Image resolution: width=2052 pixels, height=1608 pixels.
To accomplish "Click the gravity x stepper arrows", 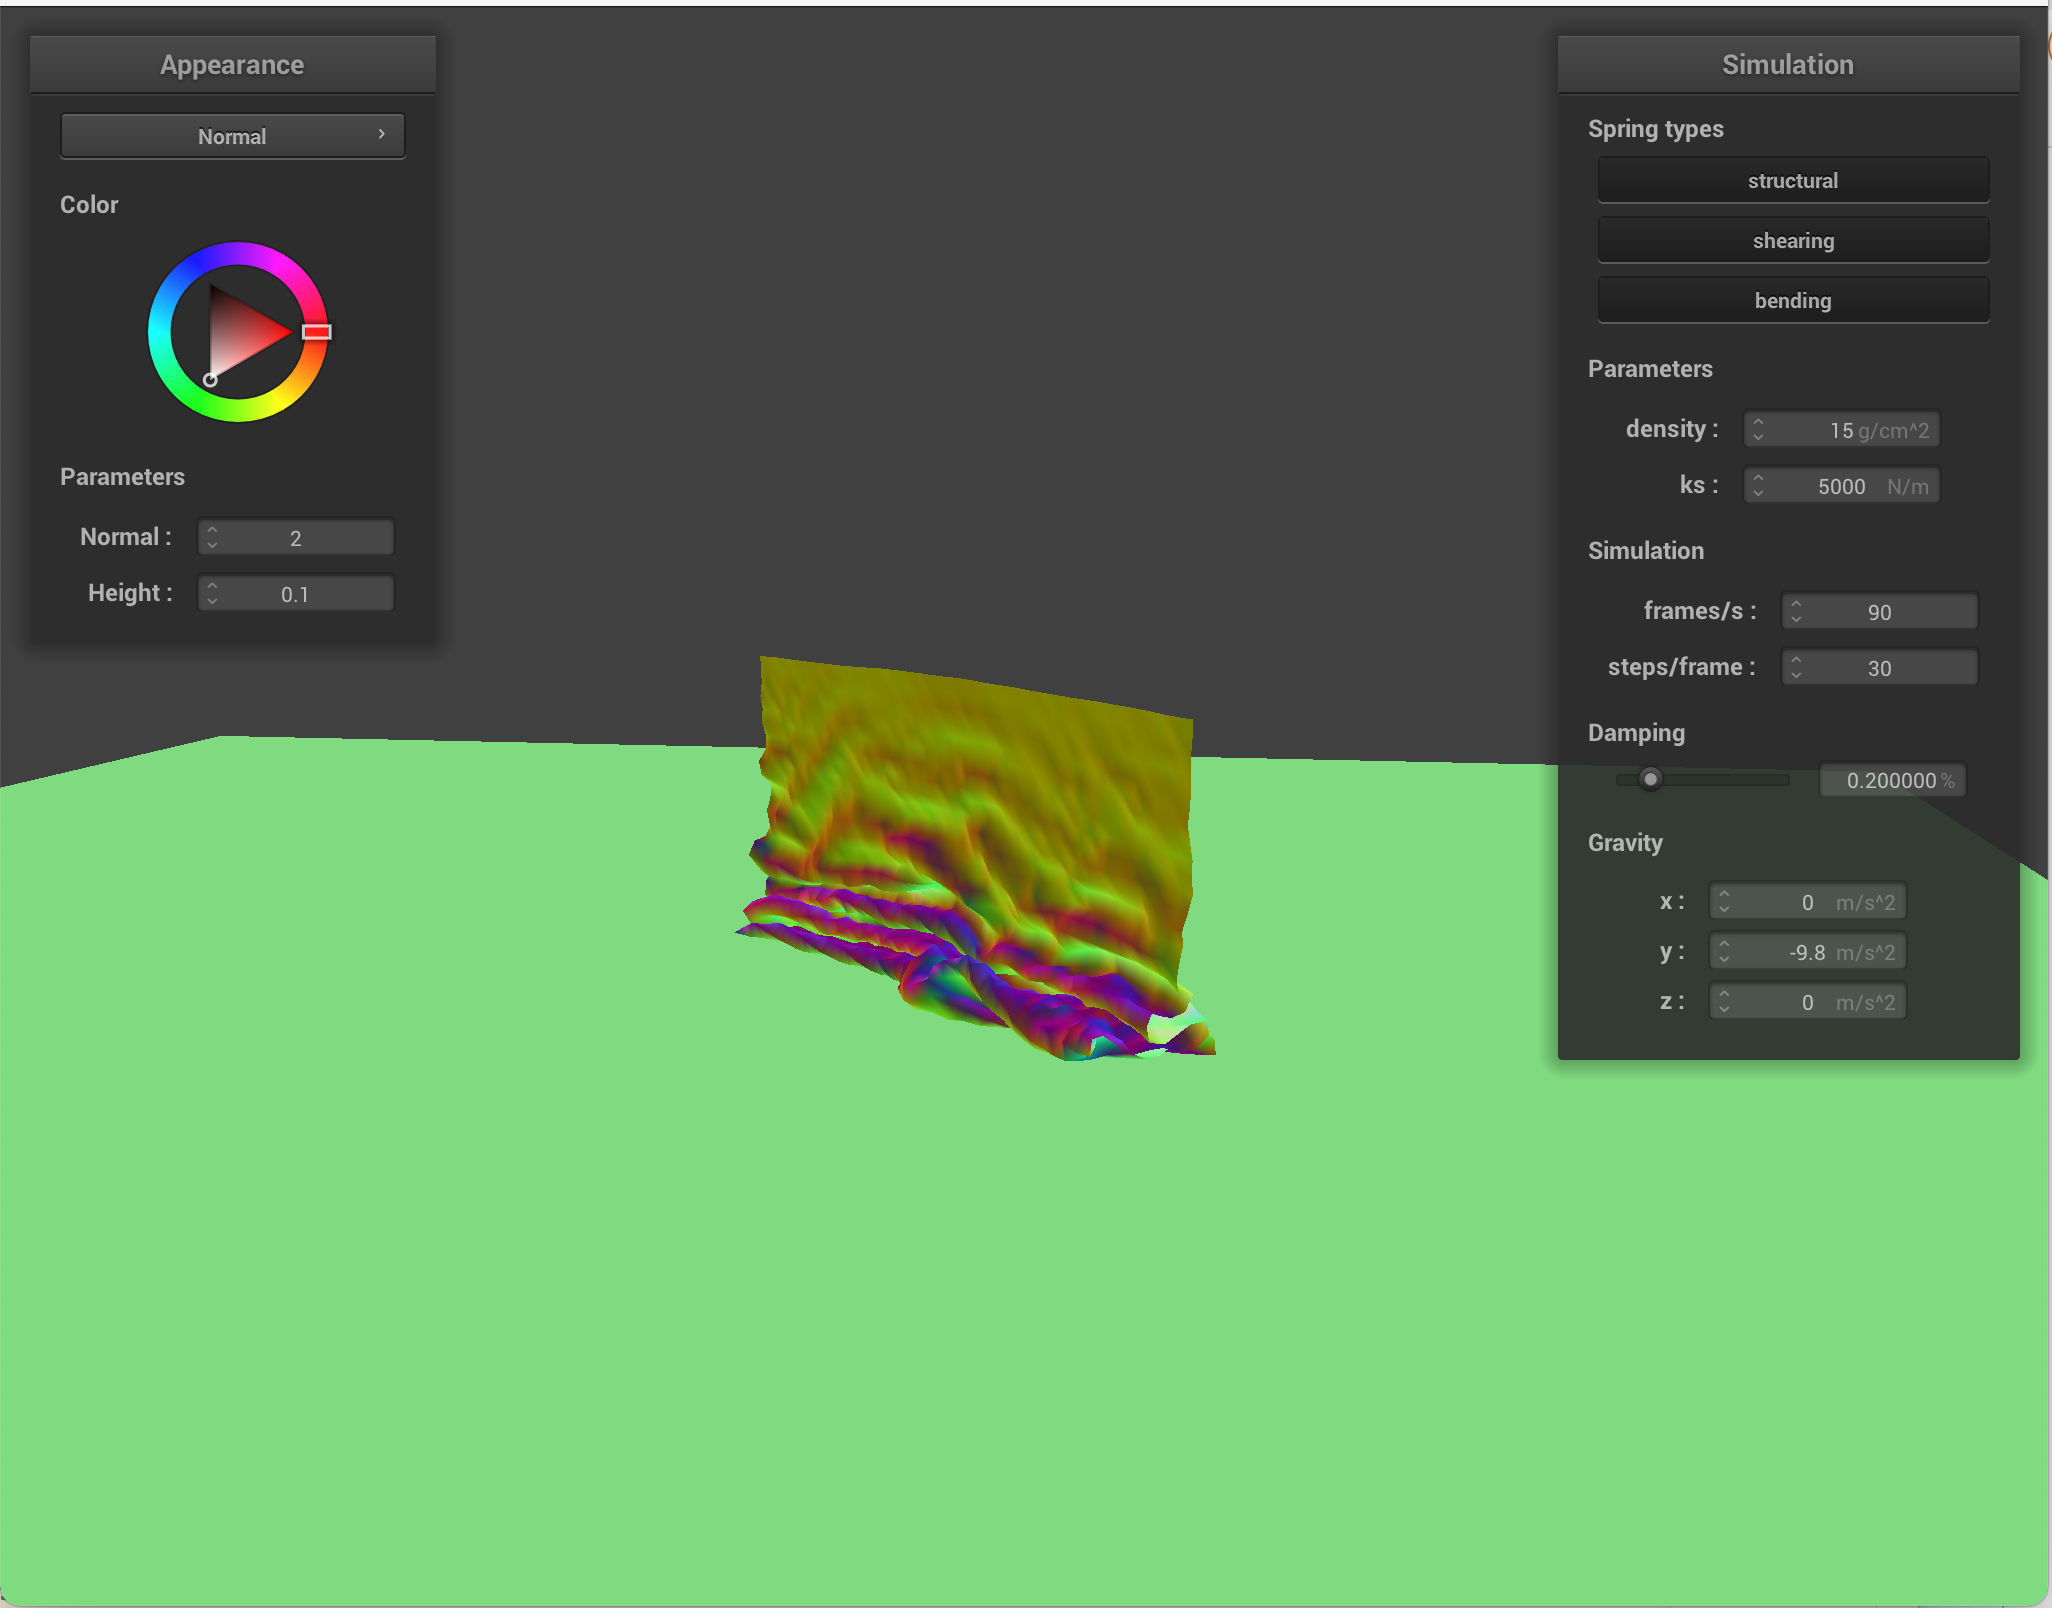I will coord(1724,902).
